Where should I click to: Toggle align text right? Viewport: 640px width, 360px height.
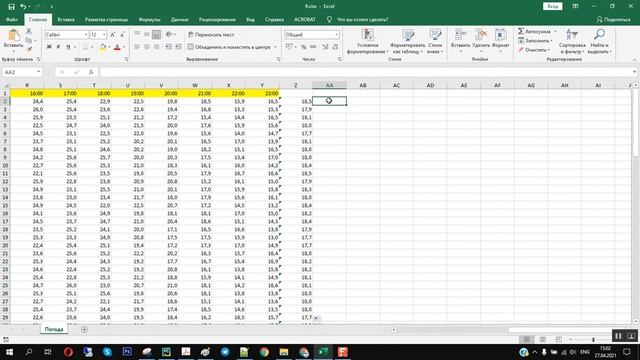coord(157,47)
